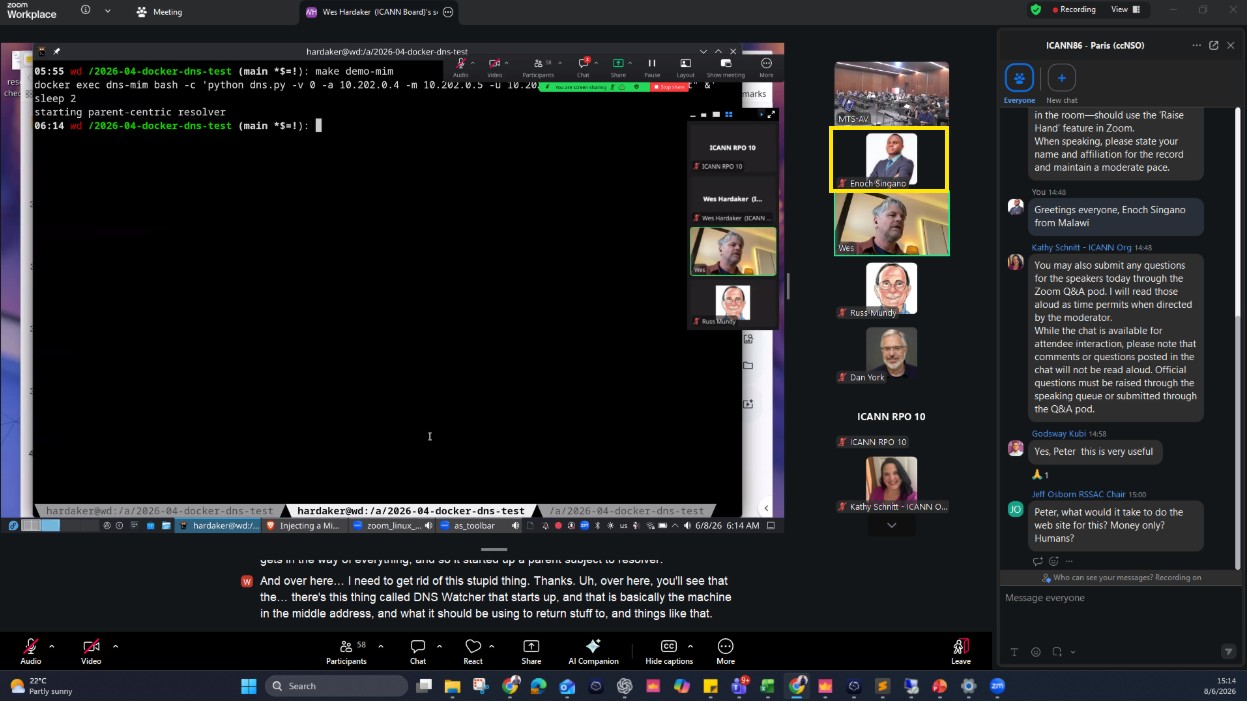Select Enoch Singano's video tile
The width and height of the screenshot is (1248, 702).
pyautogui.click(x=889, y=159)
